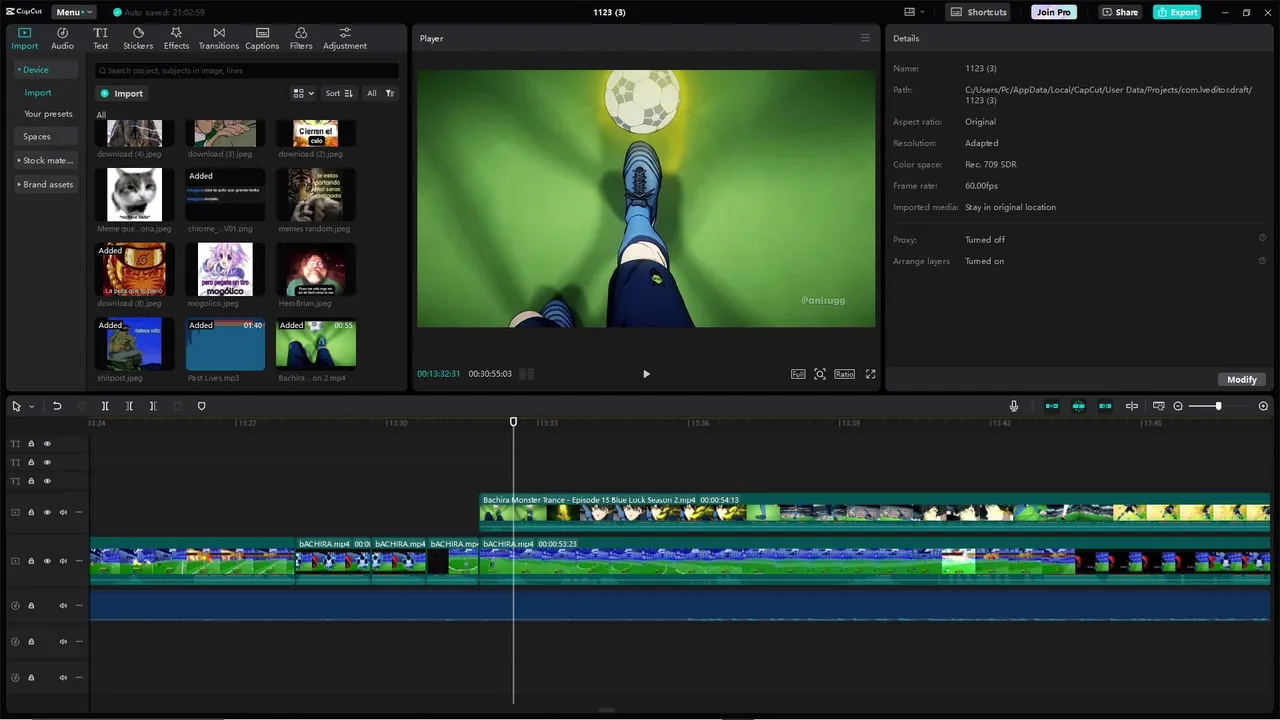This screenshot has width=1280, height=720.
Task: Click the Undo arrow in timeline toolbar
Action: (x=57, y=406)
